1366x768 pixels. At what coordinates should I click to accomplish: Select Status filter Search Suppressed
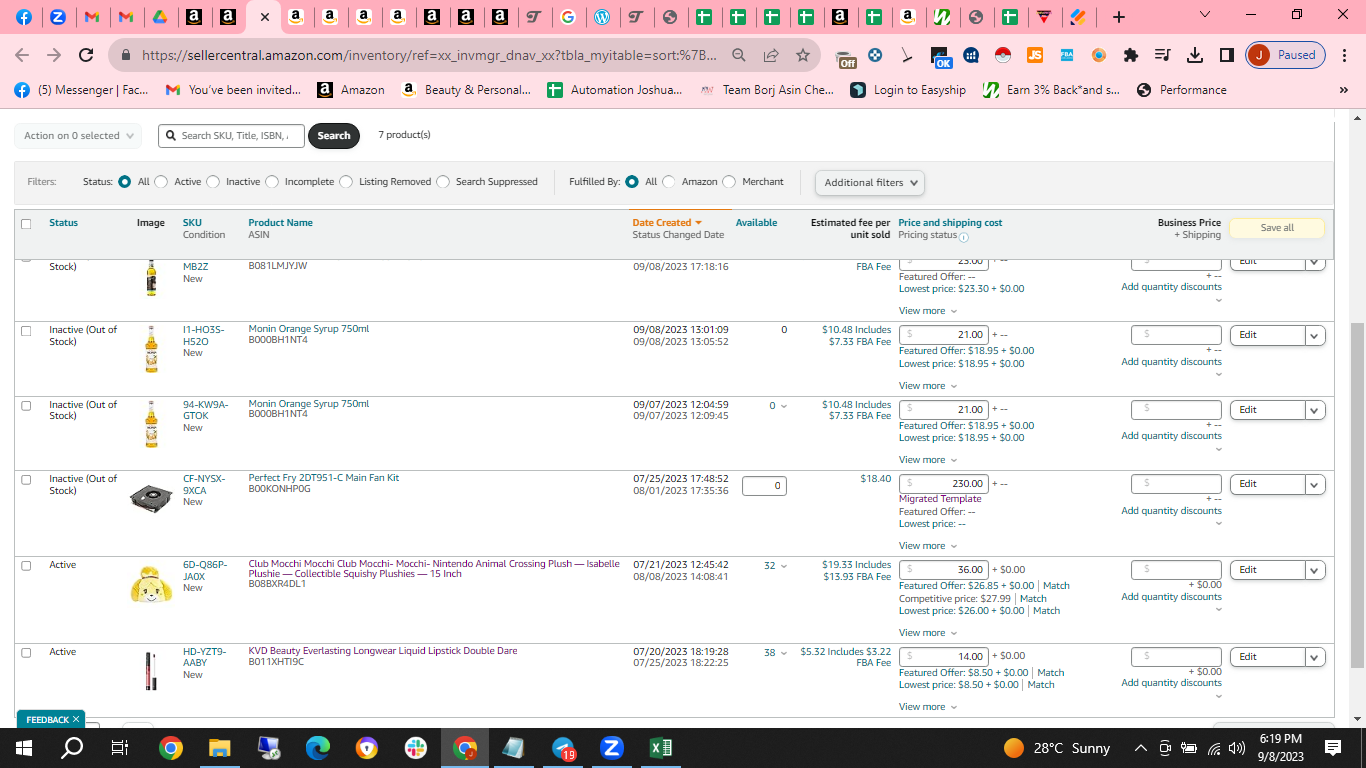pos(443,182)
